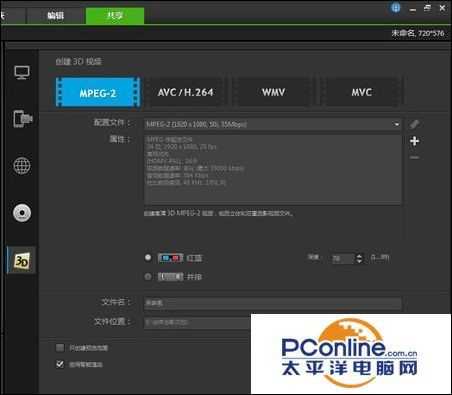Image resolution: width=452 pixels, height=395 pixels.
Task: Click the red-blue 3D glasses icon
Action: (x=170, y=258)
